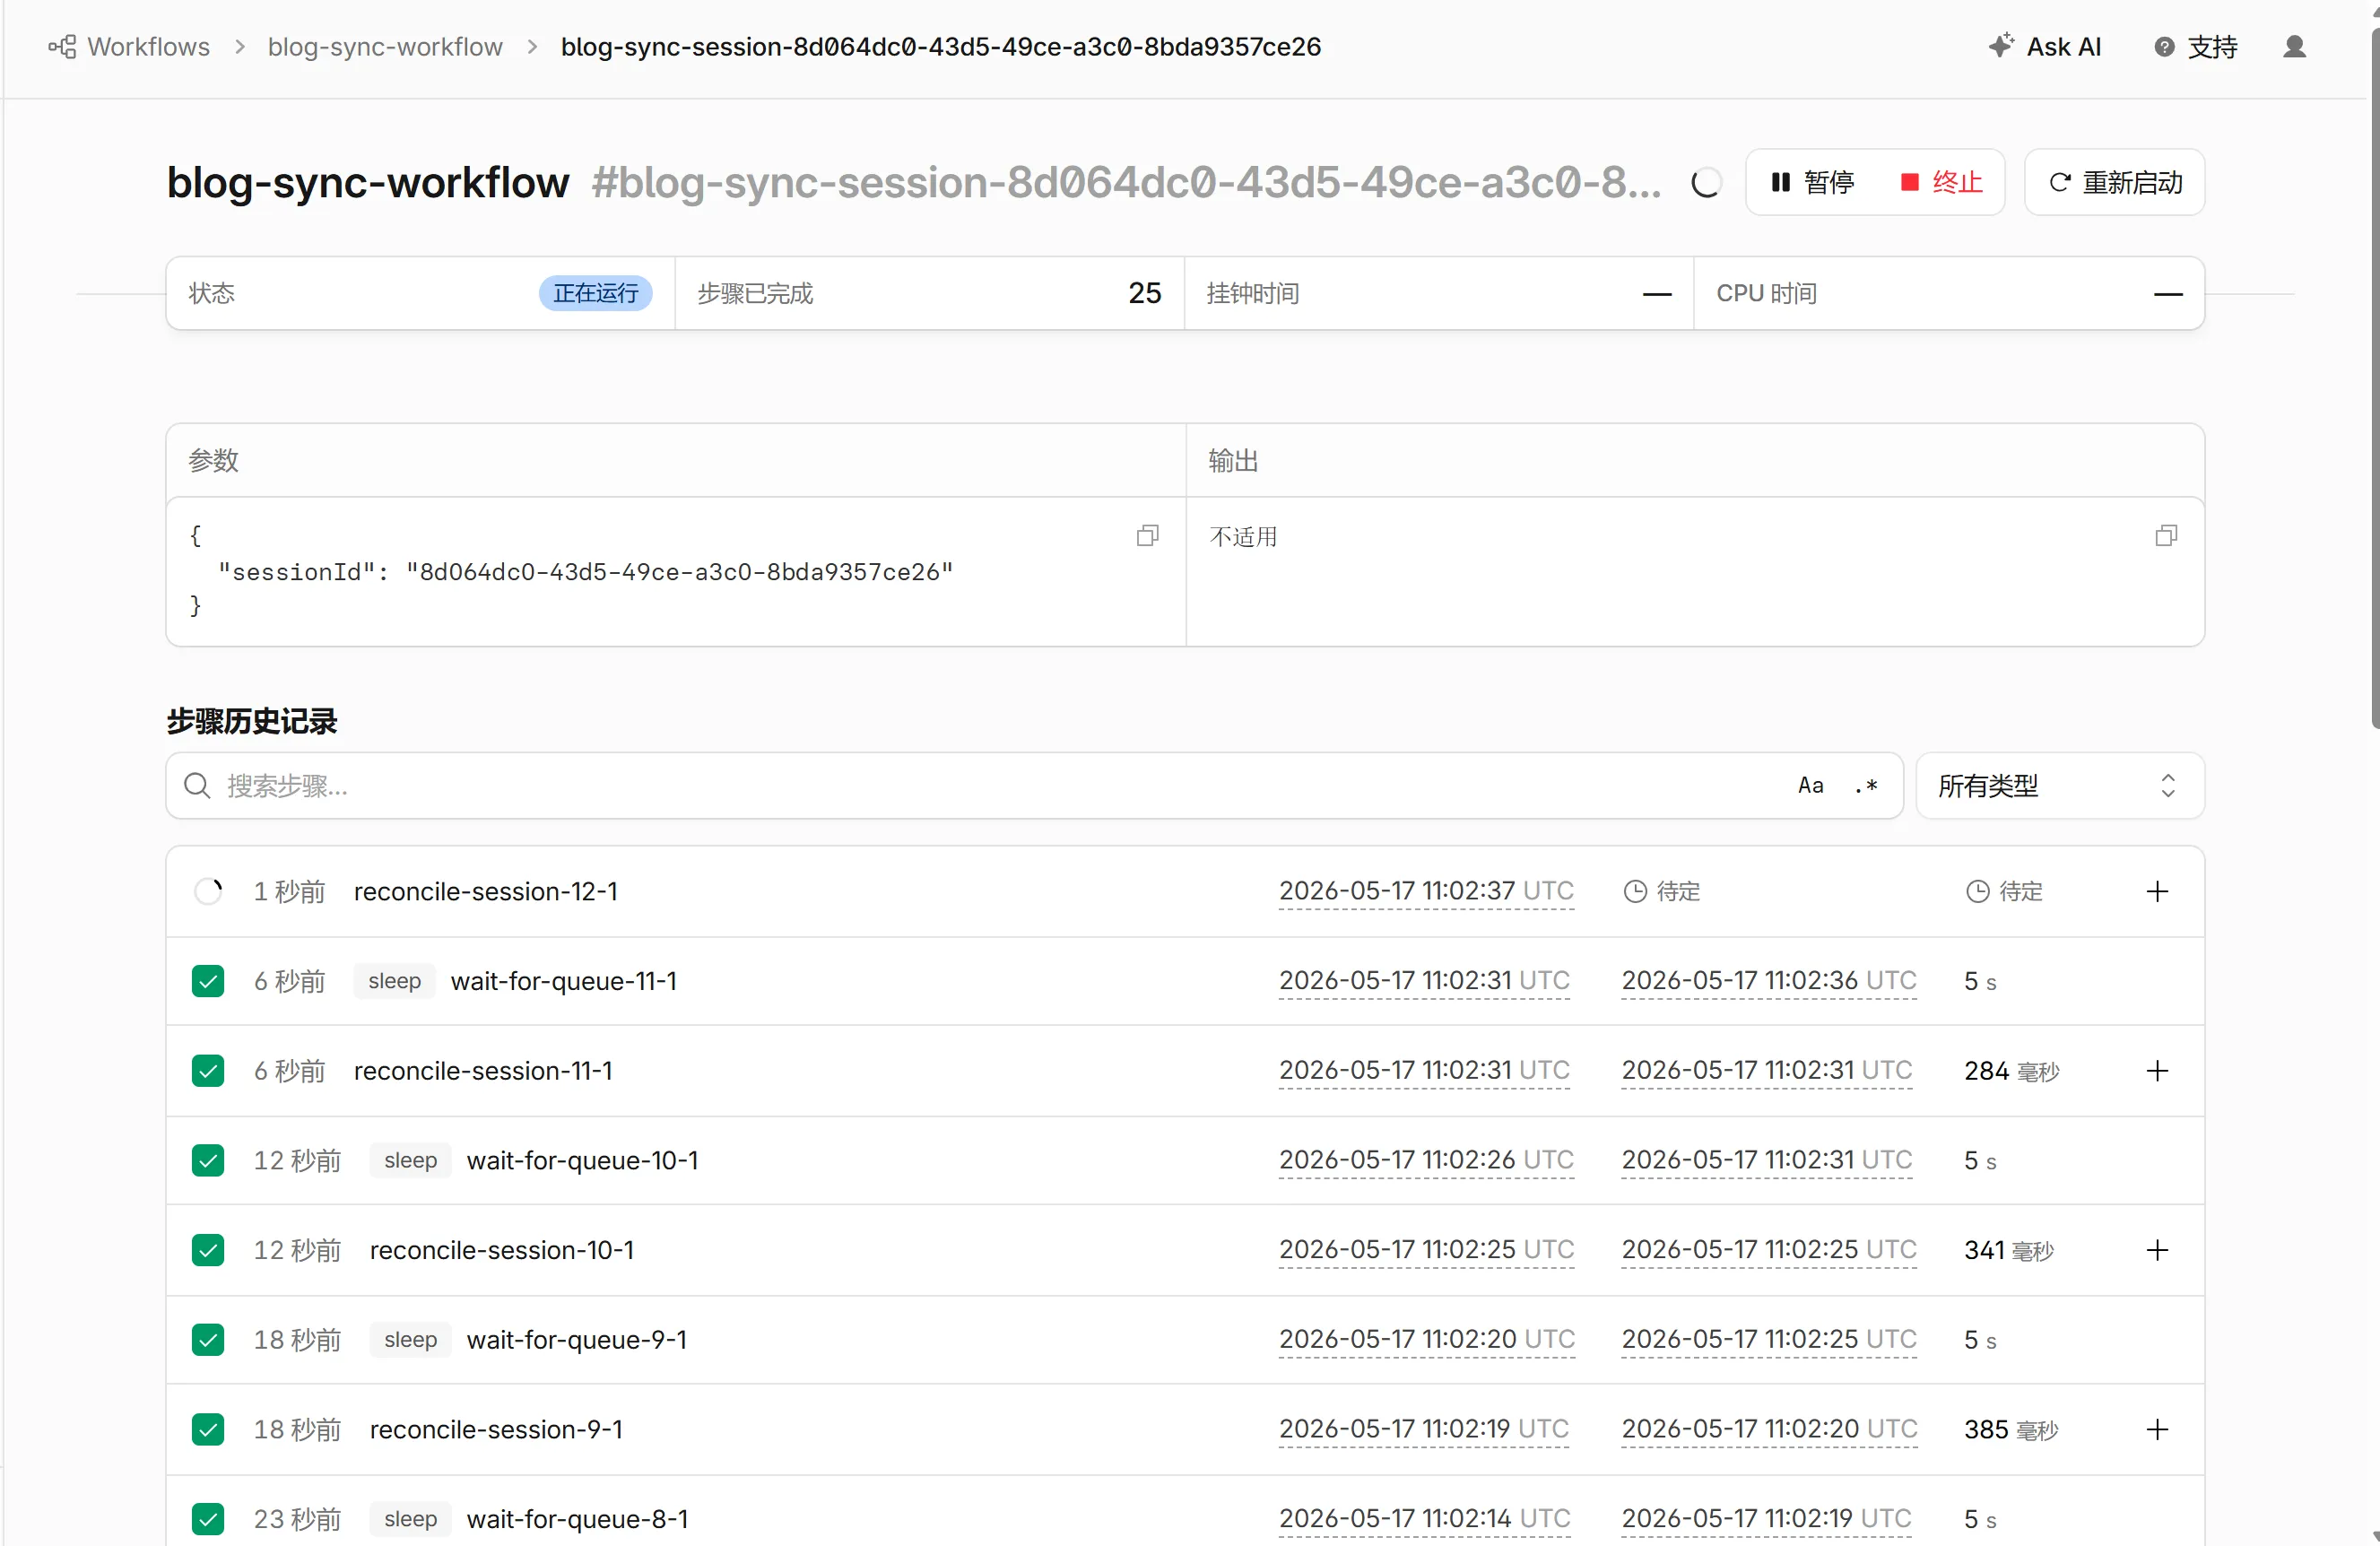
Task: Select step name reconcile-session-12-1
Action: [x=486, y=891]
